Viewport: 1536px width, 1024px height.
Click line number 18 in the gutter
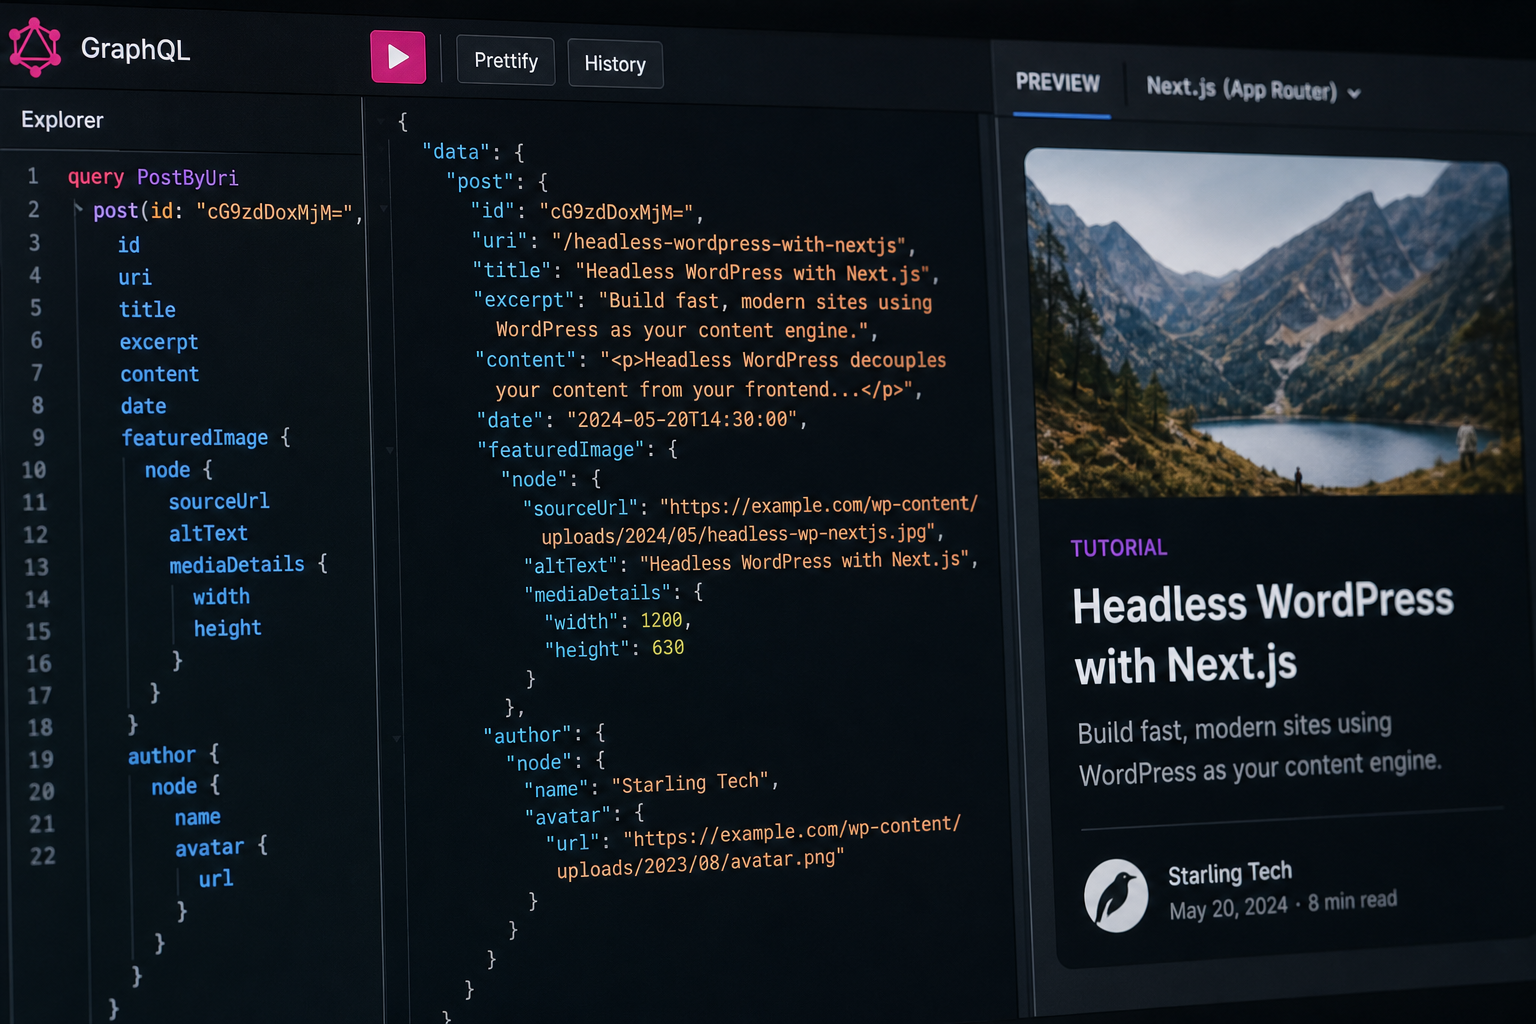(x=40, y=727)
